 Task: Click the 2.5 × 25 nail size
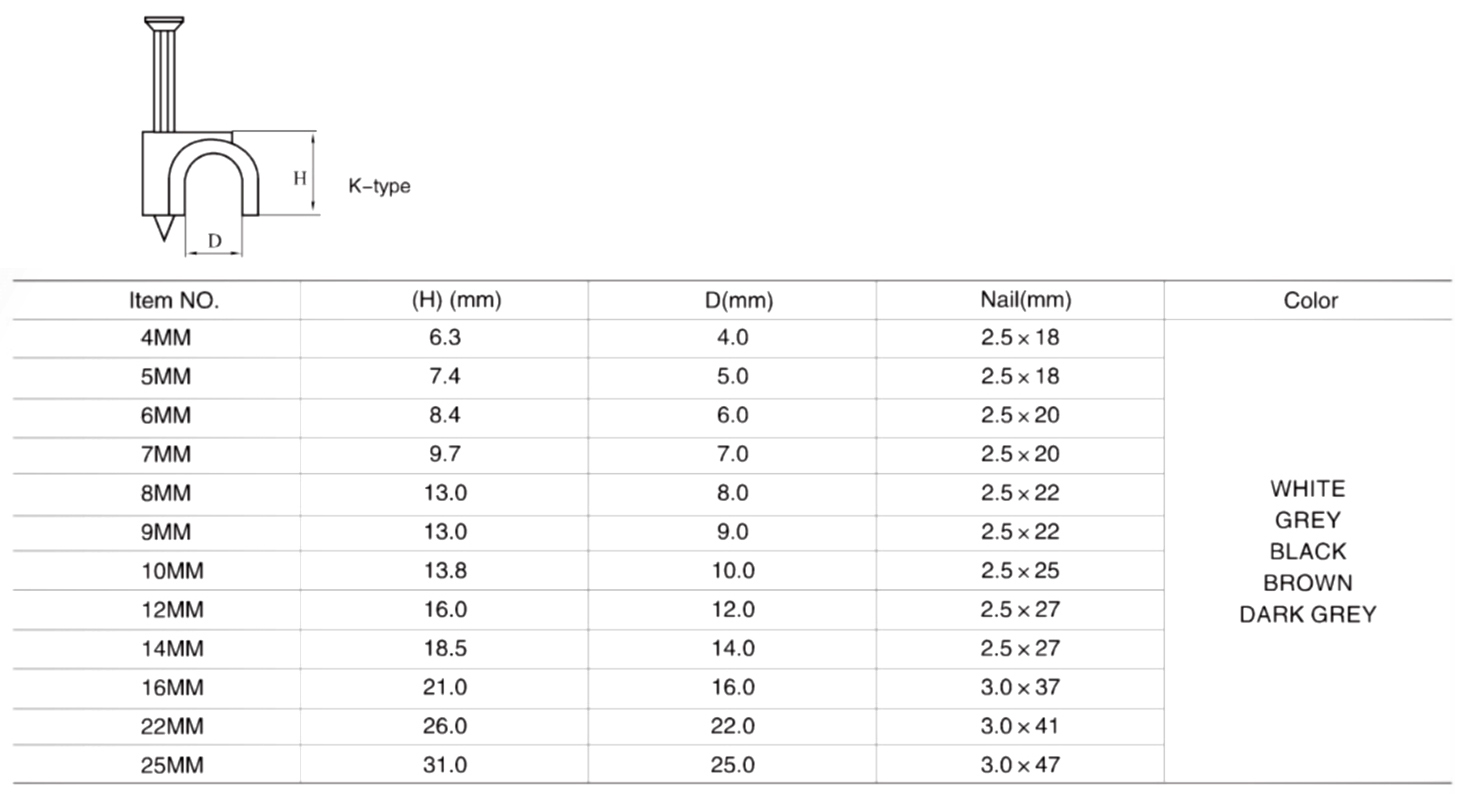(1020, 571)
